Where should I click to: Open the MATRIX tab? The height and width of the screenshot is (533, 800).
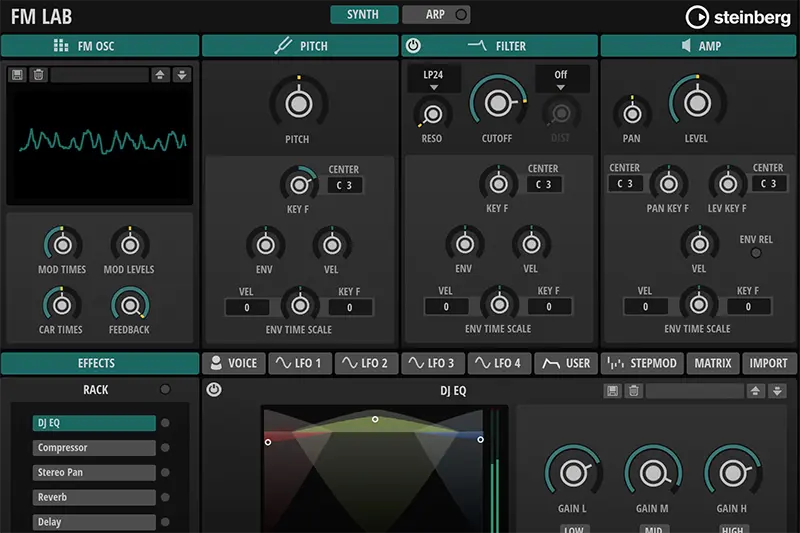pos(713,363)
